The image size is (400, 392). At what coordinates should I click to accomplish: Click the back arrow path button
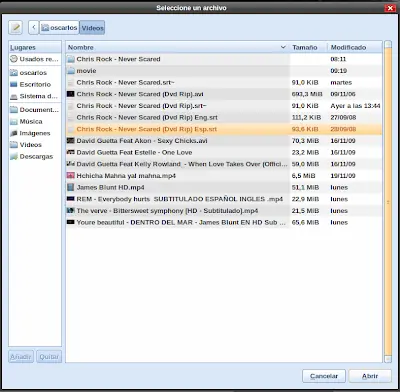34,28
